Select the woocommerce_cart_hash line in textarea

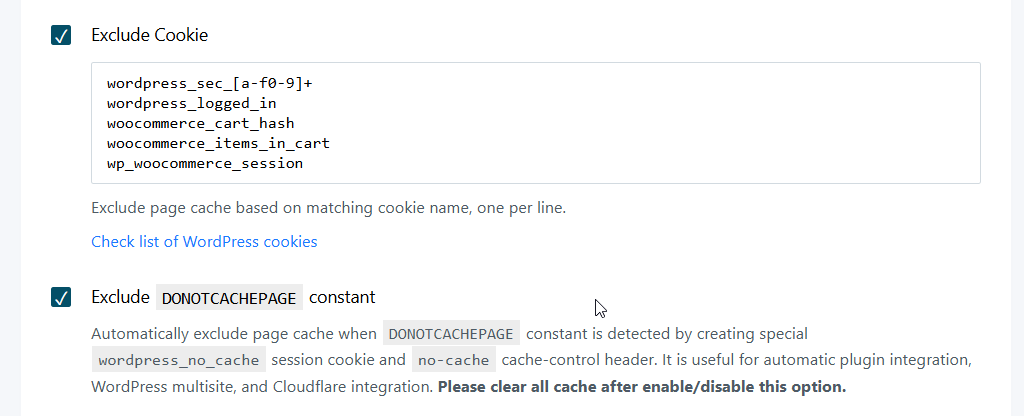point(200,123)
